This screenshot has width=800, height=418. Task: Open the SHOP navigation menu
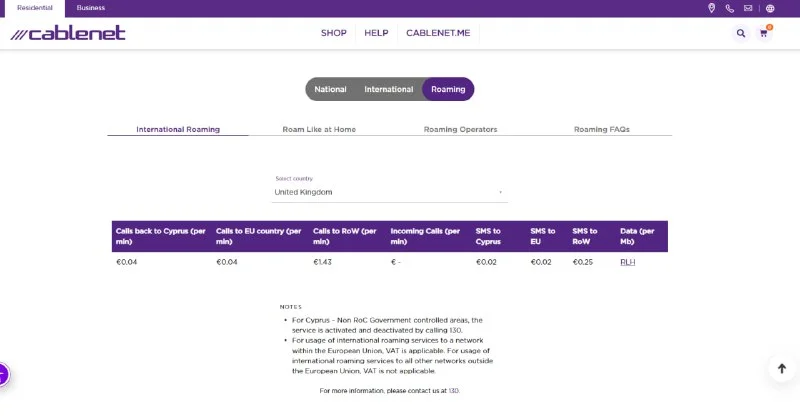pos(334,33)
